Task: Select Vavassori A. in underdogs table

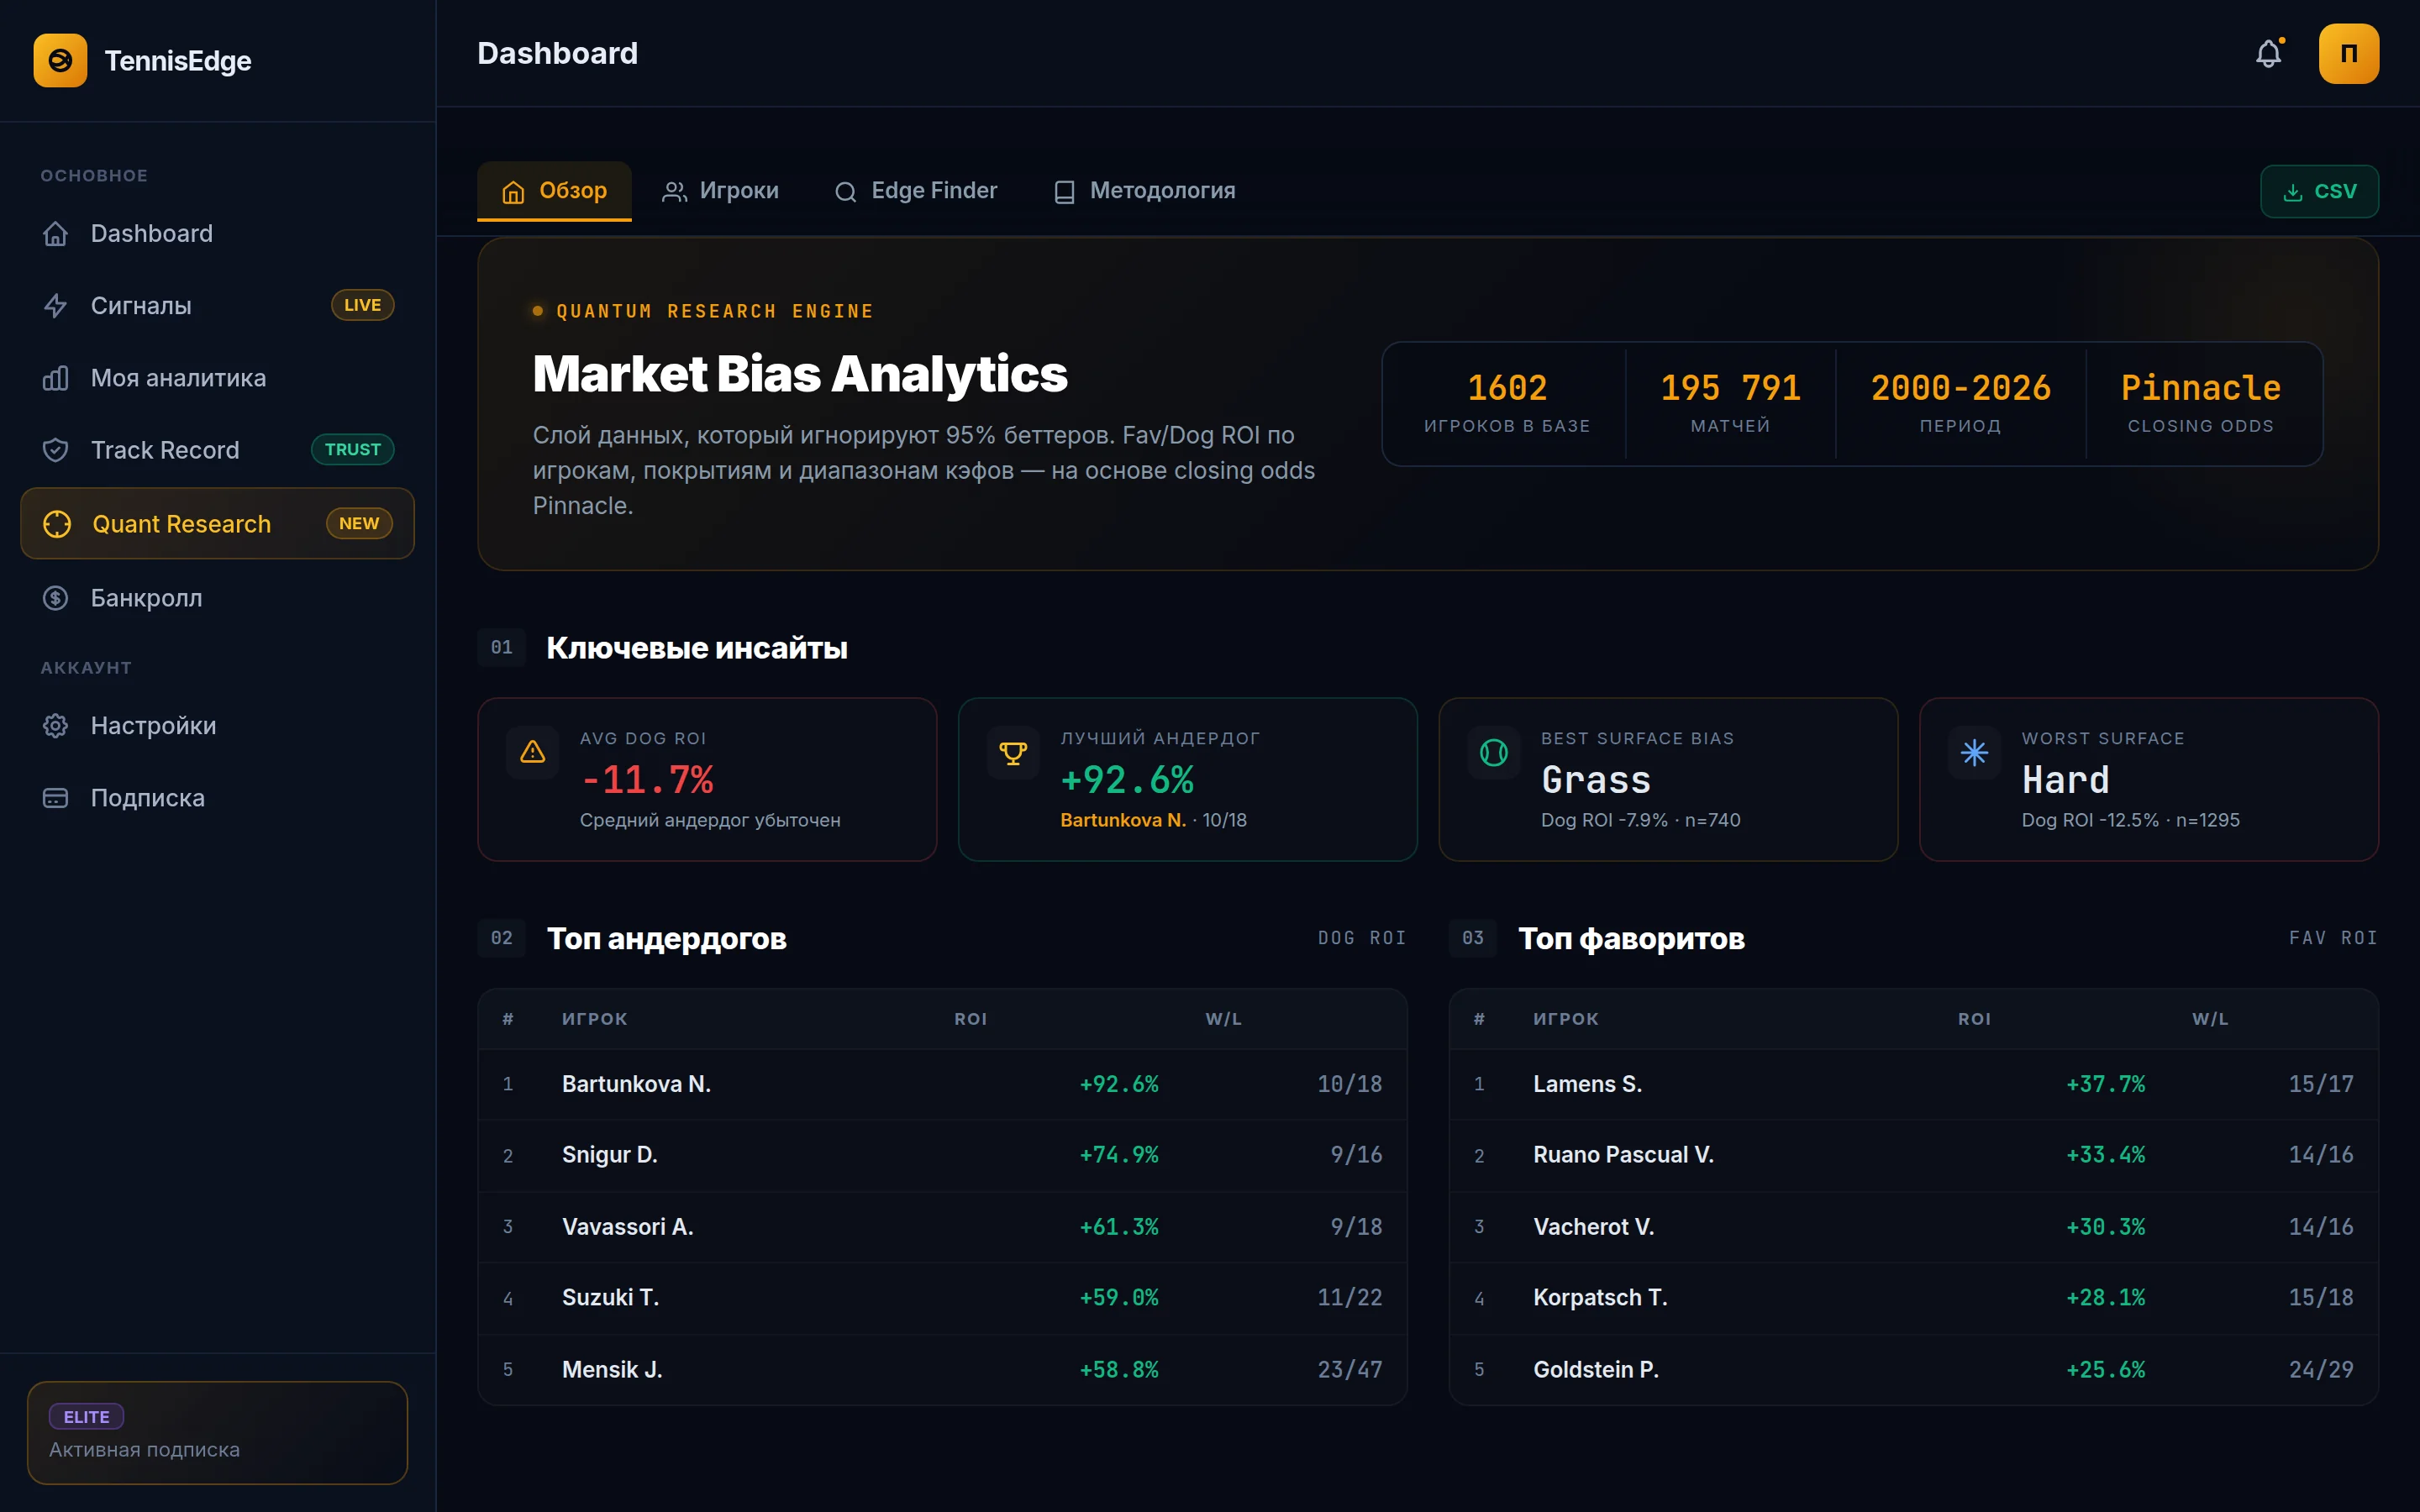Action: pos(943,1227)
